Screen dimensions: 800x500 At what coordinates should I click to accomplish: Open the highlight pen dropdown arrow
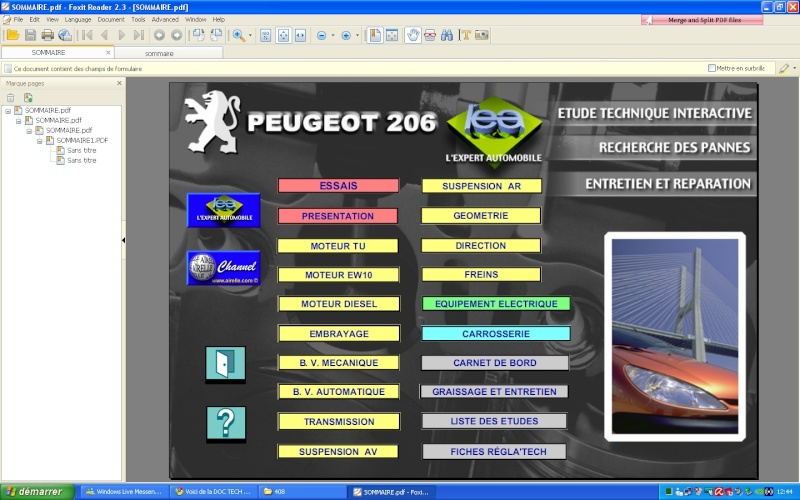(794, 68)
